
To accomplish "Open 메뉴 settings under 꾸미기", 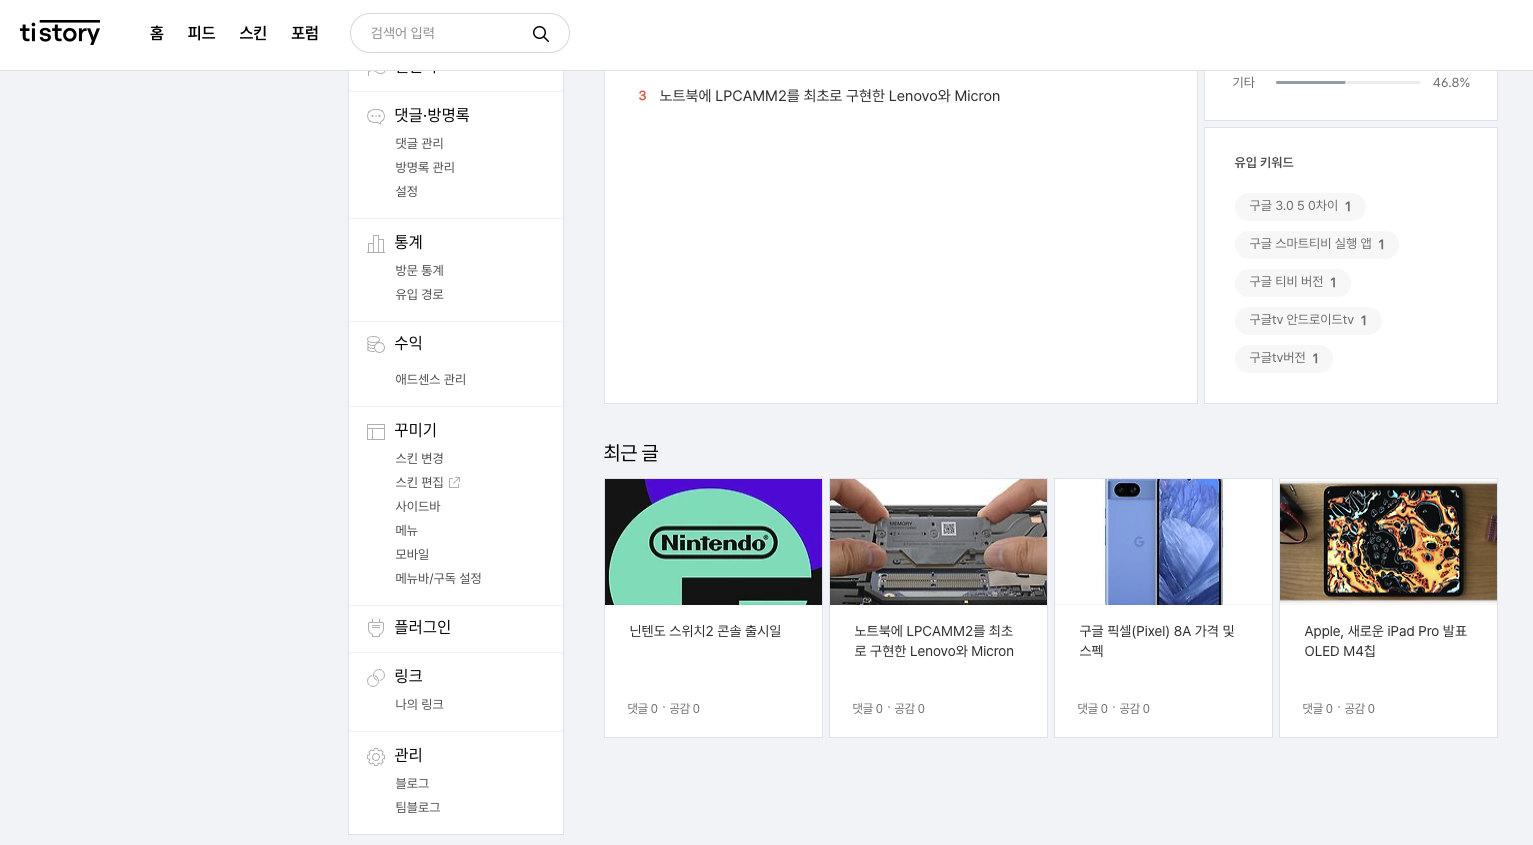I will [x=406, y=530].
